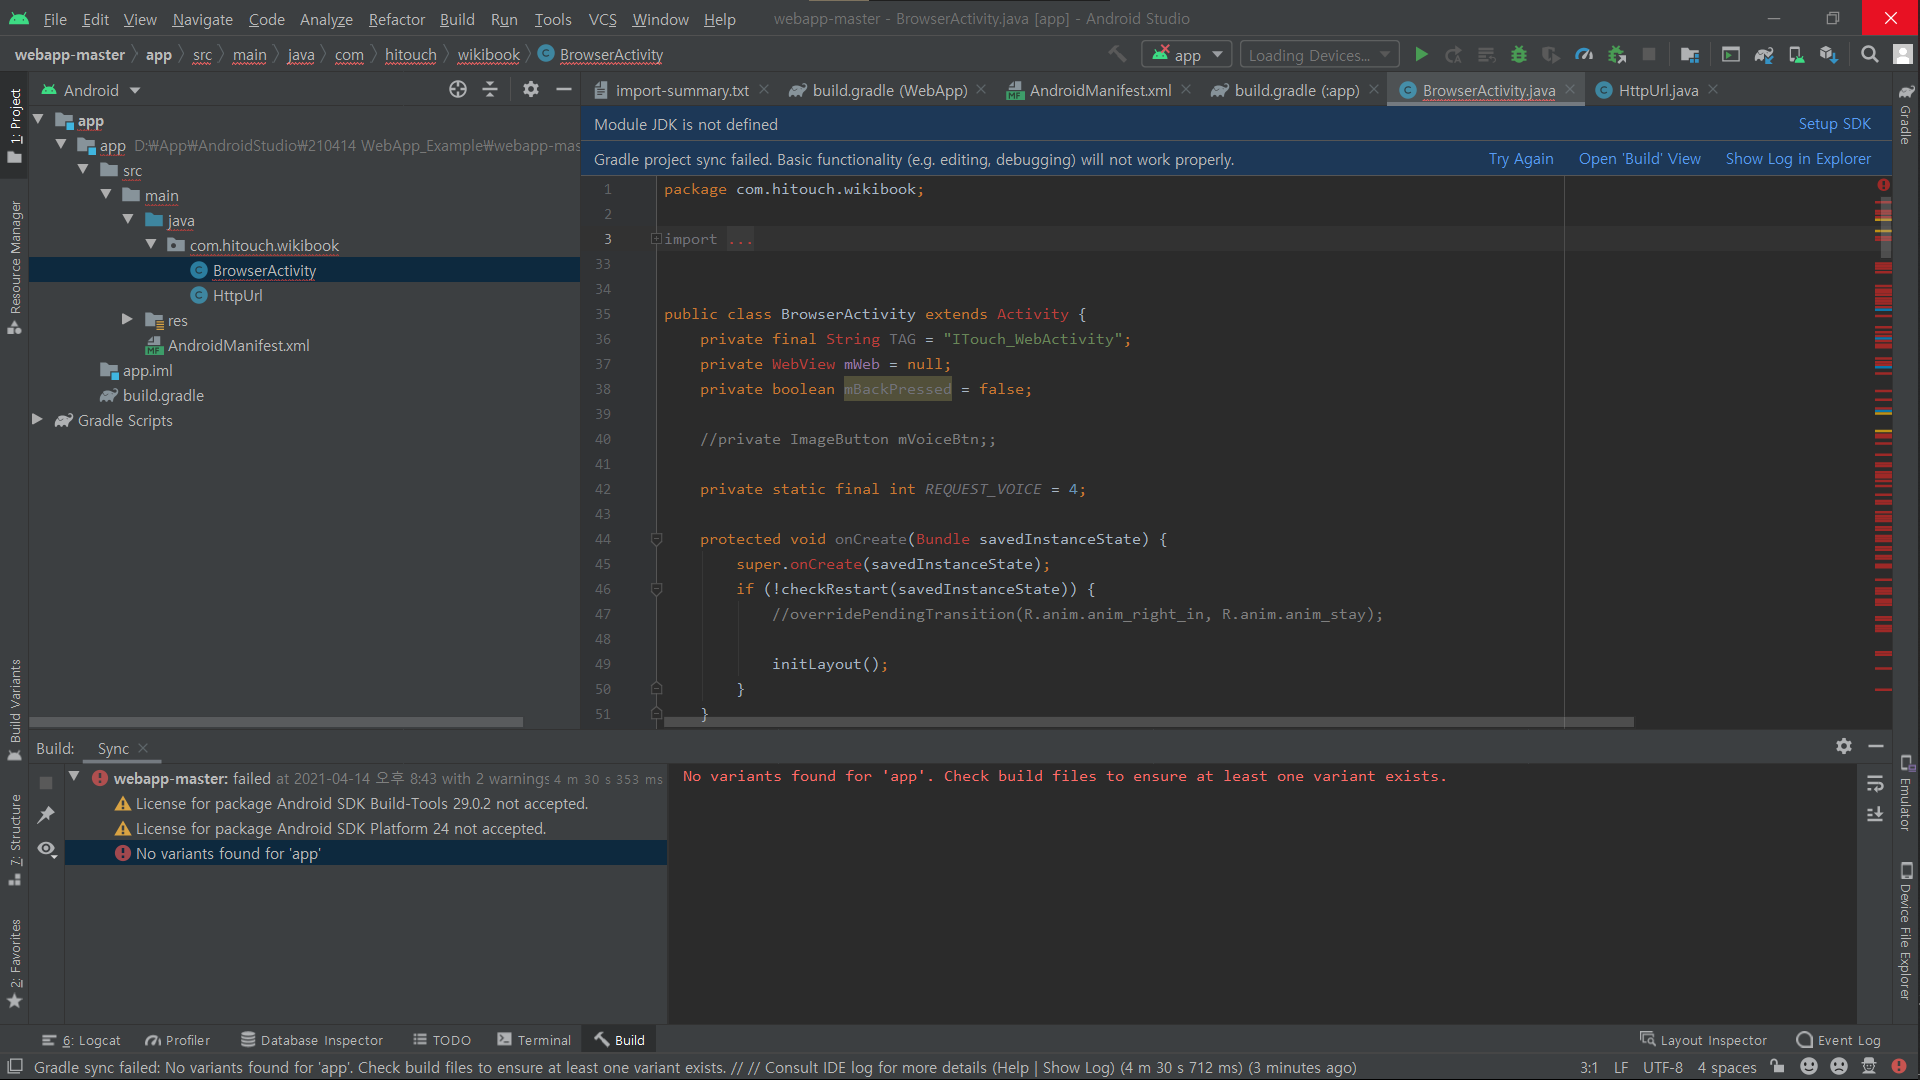1920x1080 pixels.
Task: Expand the Gradle Scripts tree node
Action: click(x=37, y=420)
